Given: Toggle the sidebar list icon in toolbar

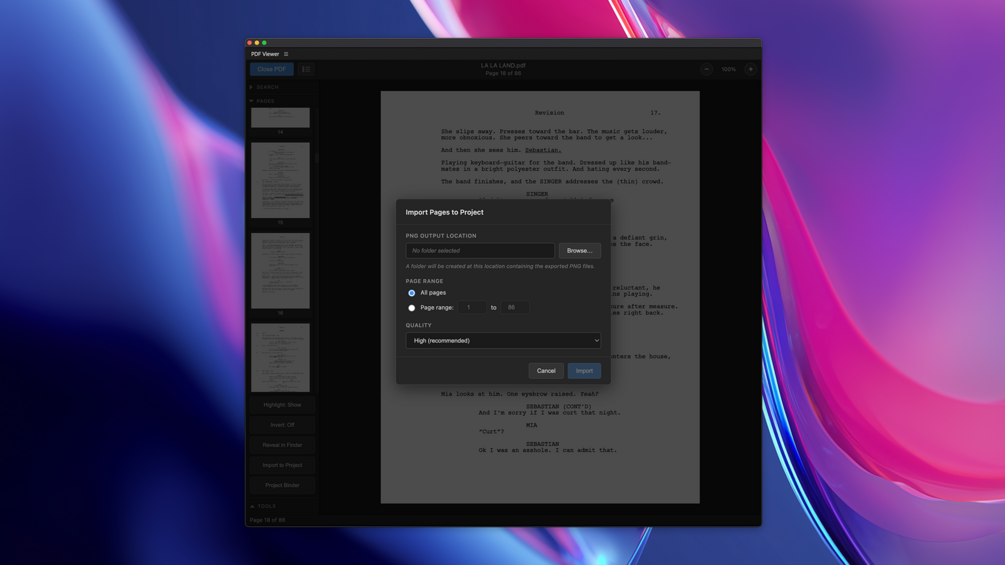Looking at the screenshot, I should point(306,69).
